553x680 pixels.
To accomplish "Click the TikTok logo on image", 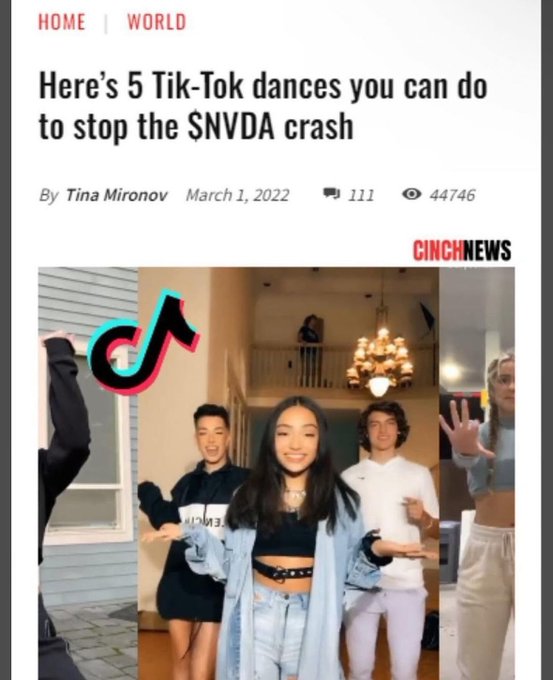I will [143, 342].
